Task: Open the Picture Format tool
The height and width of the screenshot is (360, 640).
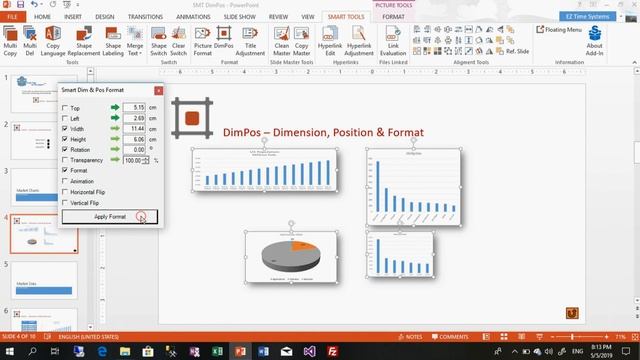Action: pyautogui.click(x=202, y=41)
